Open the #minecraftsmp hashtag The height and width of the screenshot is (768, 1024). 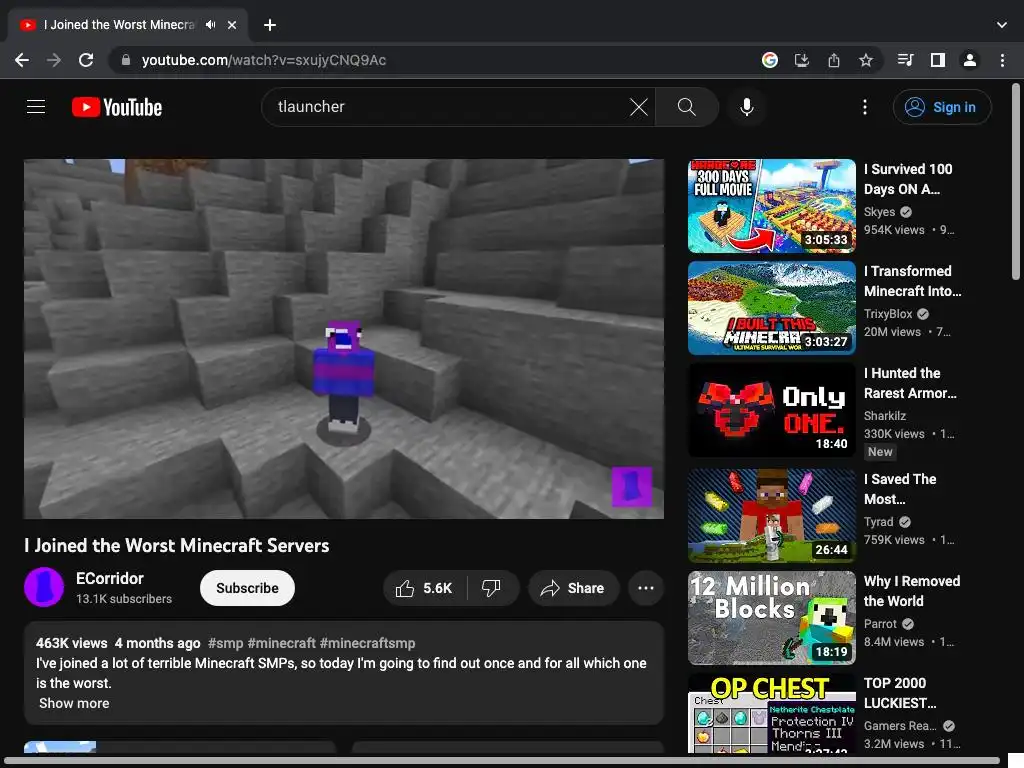367,643
